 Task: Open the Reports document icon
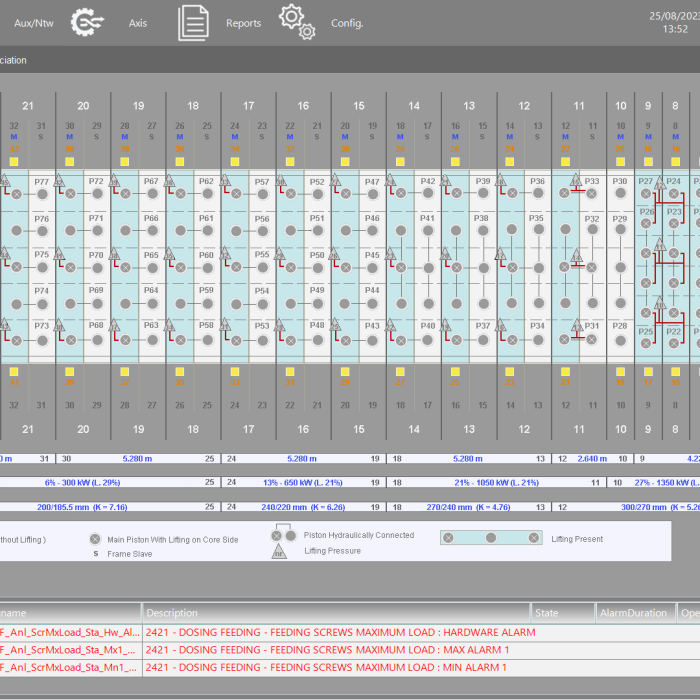point(193,23)
